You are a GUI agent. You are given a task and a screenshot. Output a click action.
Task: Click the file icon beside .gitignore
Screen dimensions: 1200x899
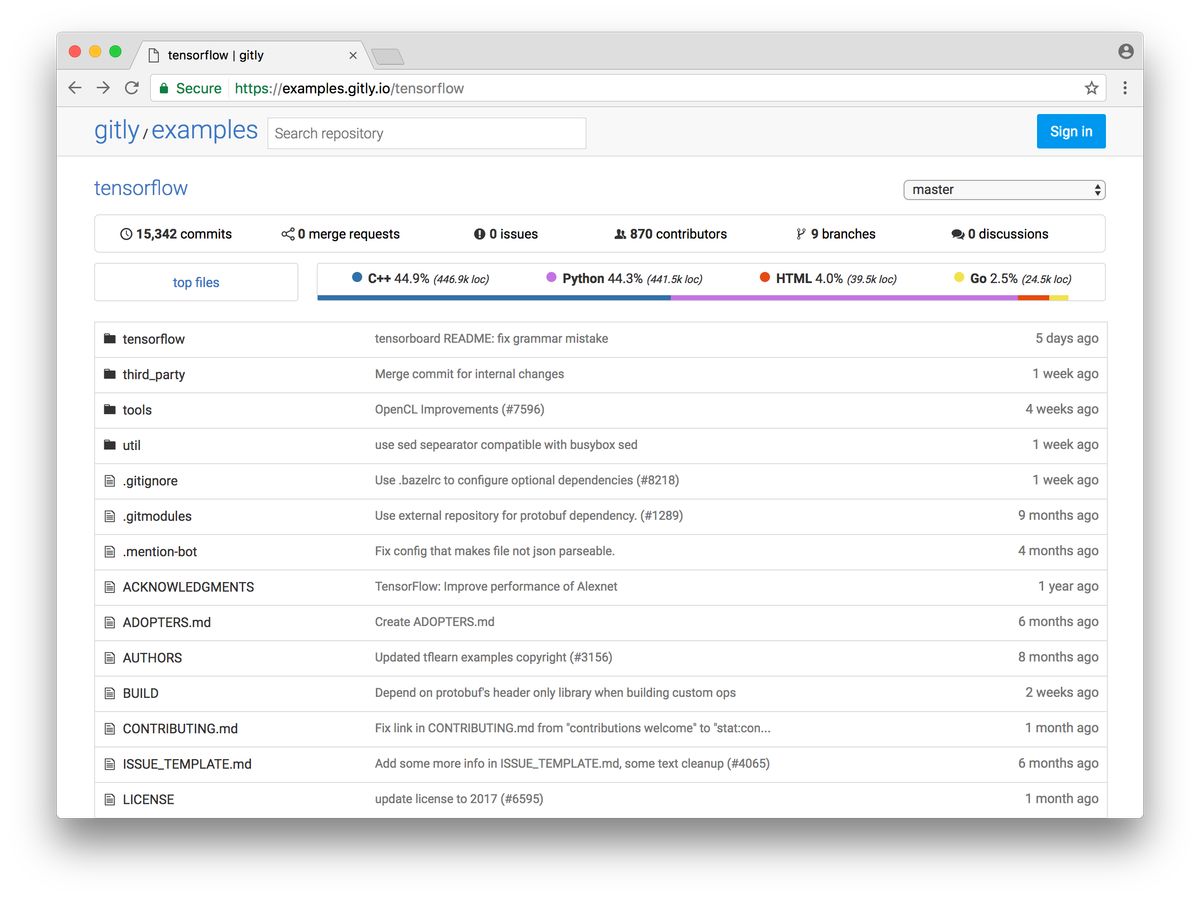(x=110, y=480)
